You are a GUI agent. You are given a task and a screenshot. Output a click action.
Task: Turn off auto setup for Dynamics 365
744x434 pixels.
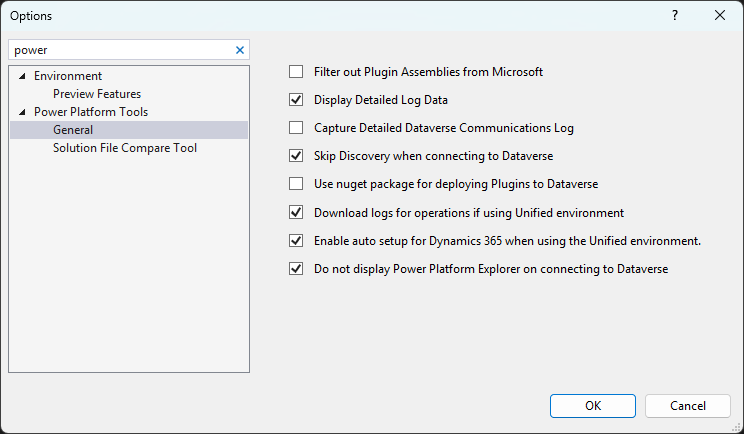(296, 241)
